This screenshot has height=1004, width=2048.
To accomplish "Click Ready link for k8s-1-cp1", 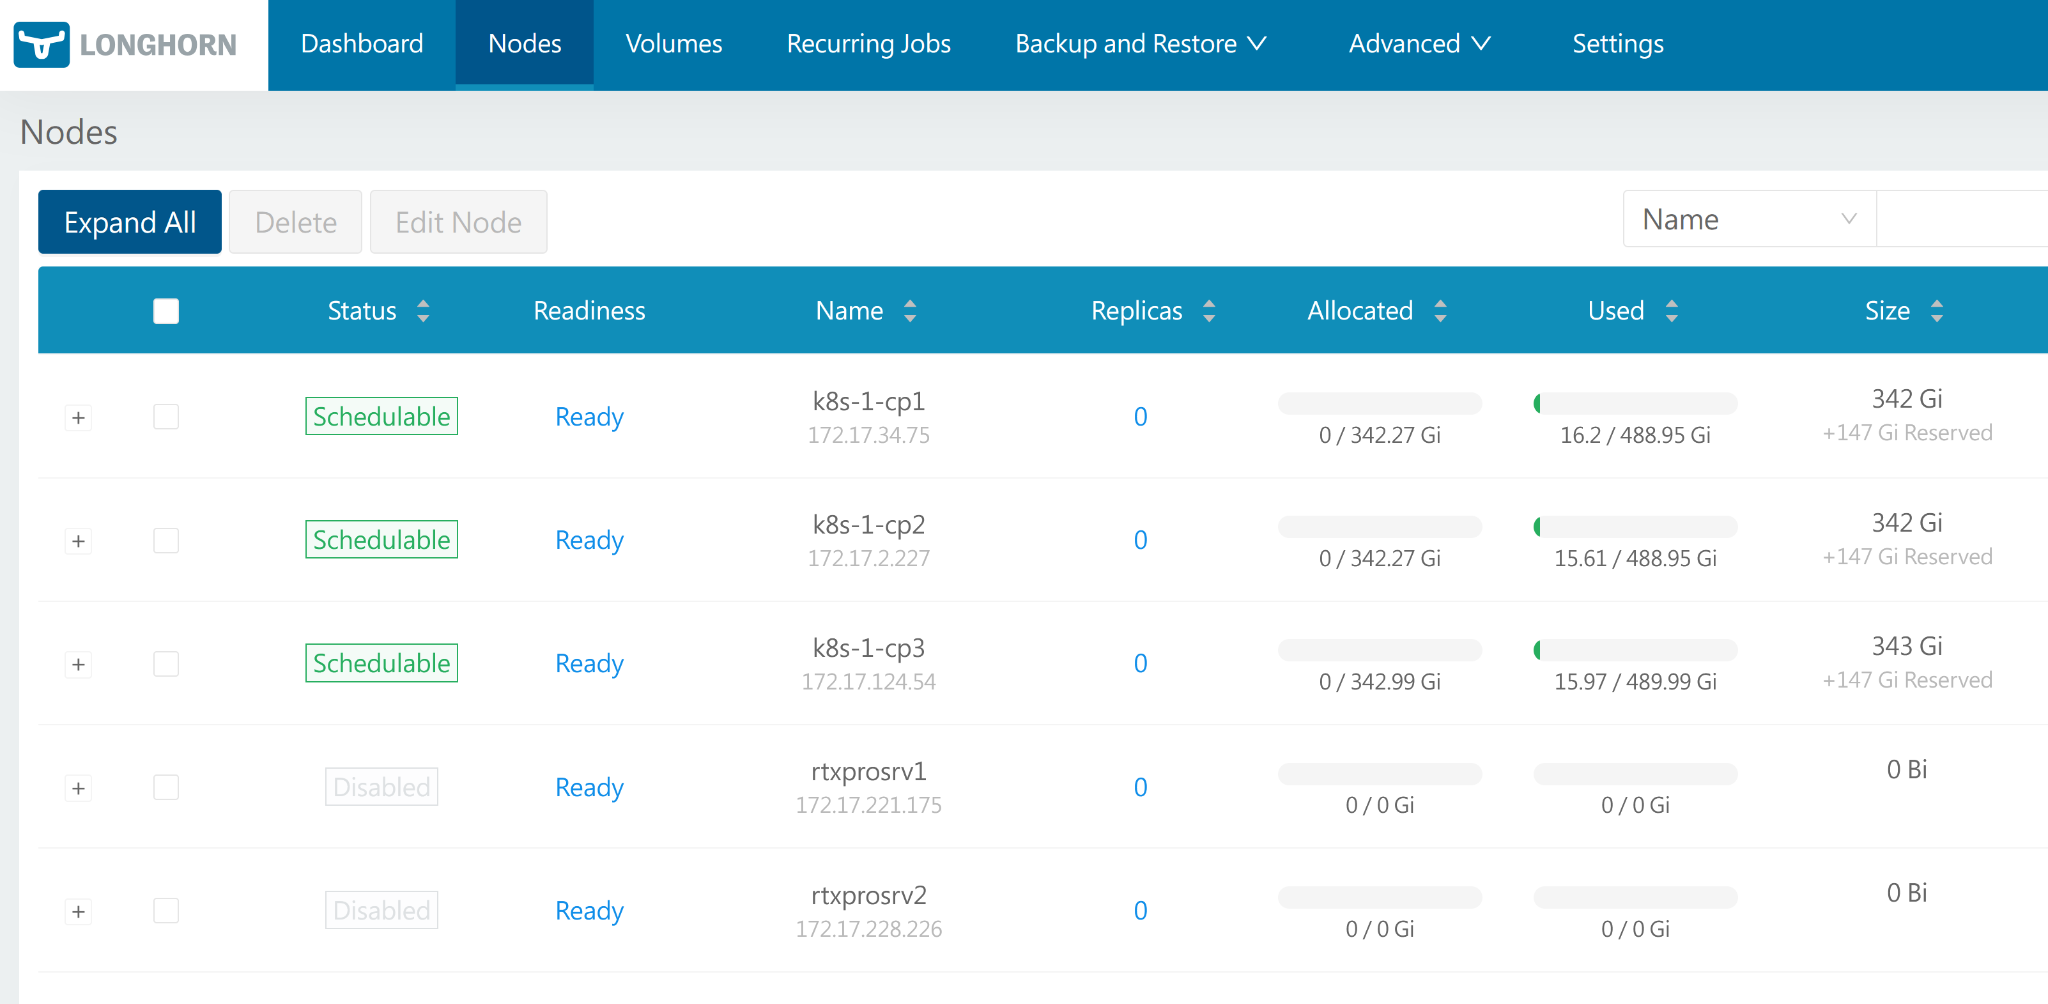I will 589,417.
